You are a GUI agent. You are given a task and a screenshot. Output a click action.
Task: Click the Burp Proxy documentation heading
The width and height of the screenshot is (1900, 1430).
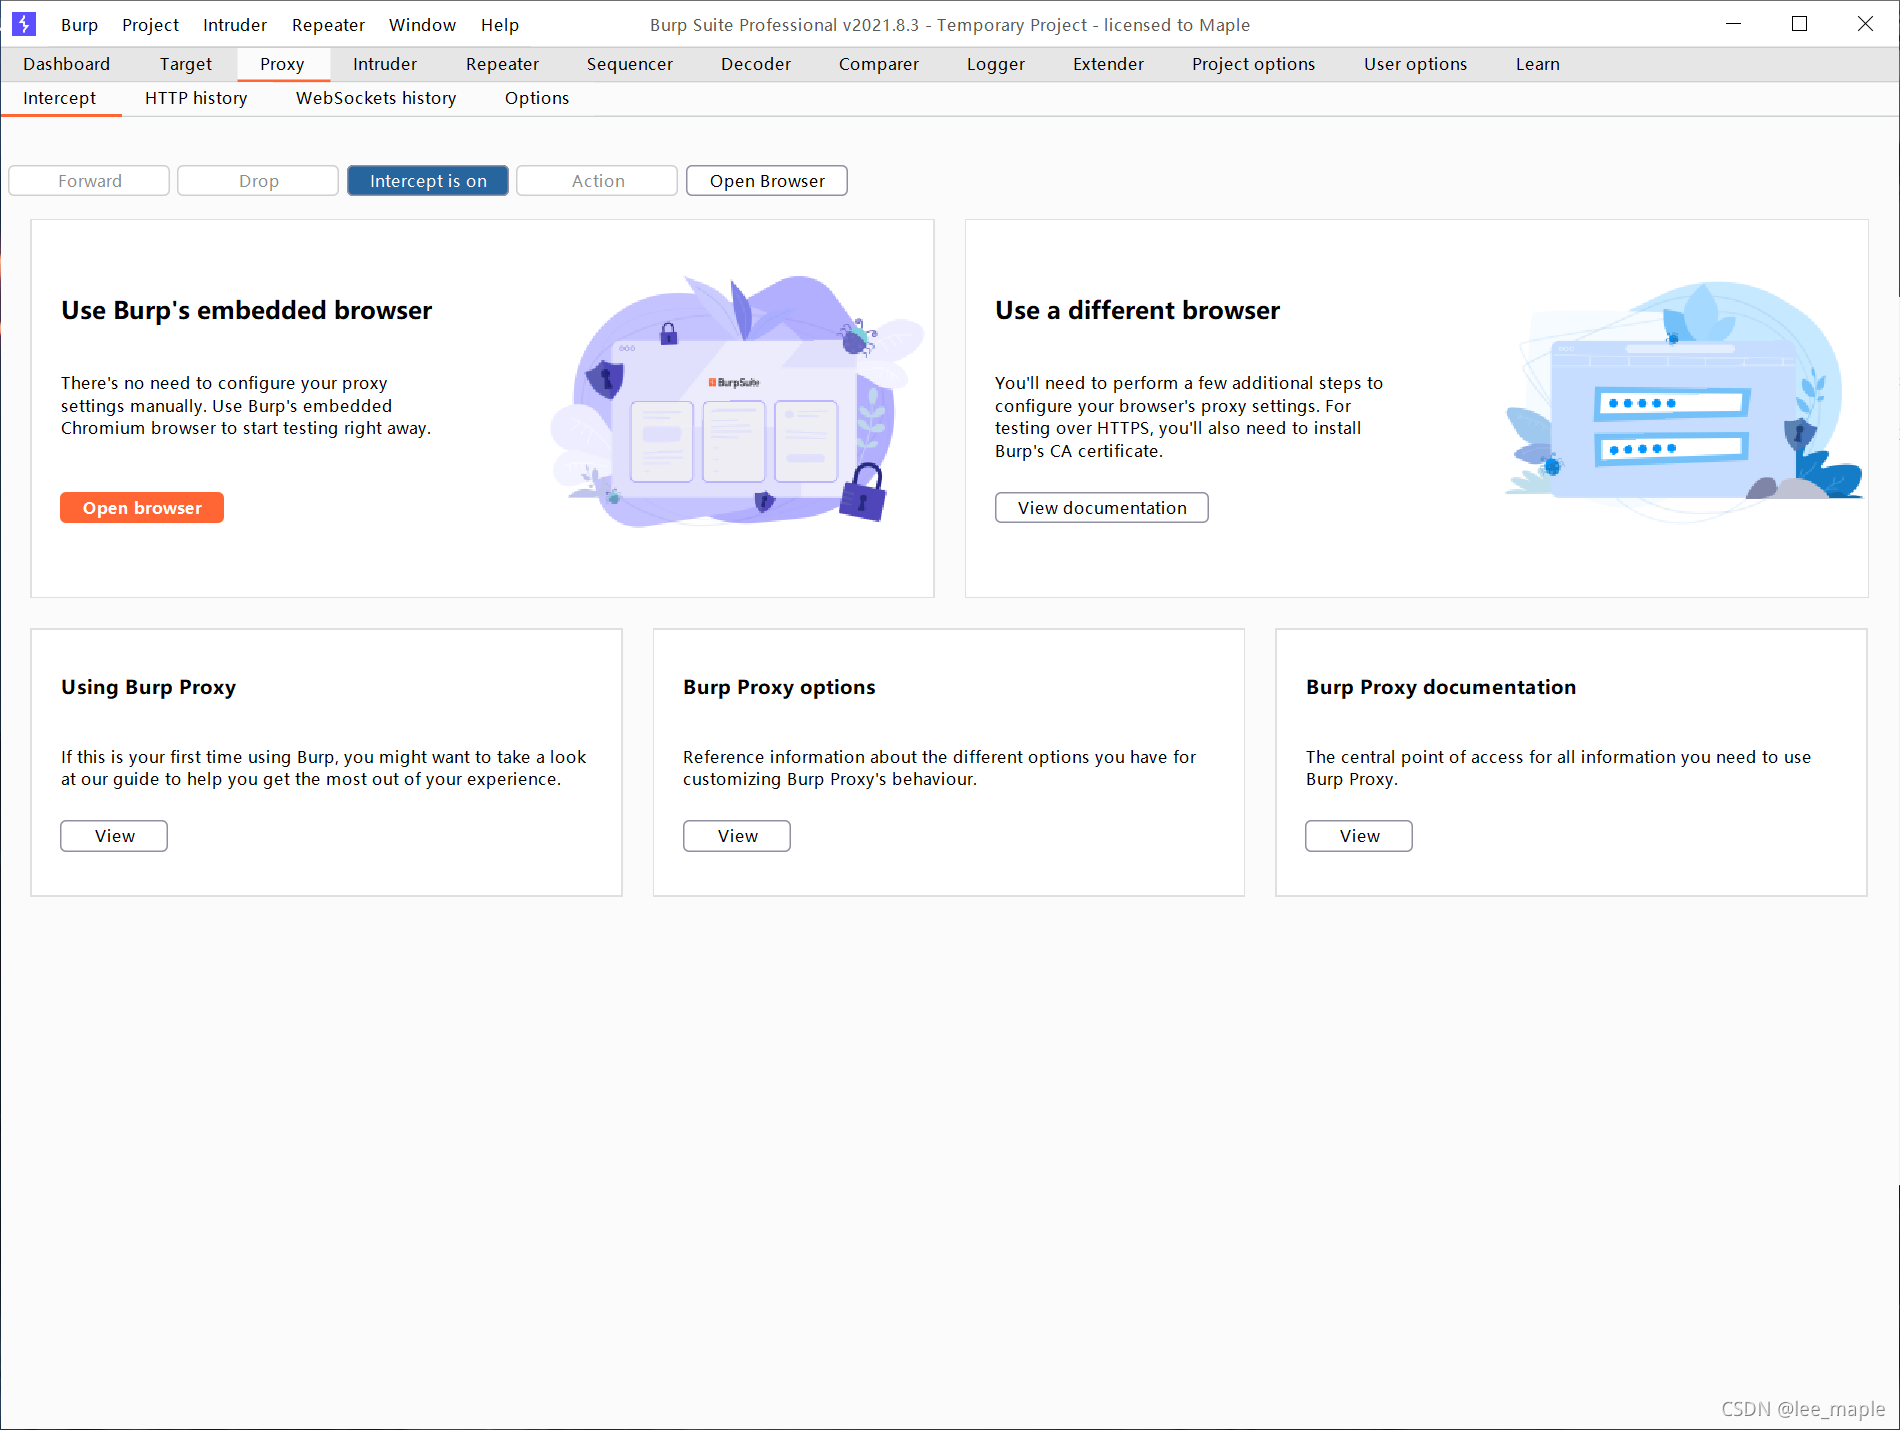(1441, 687)
